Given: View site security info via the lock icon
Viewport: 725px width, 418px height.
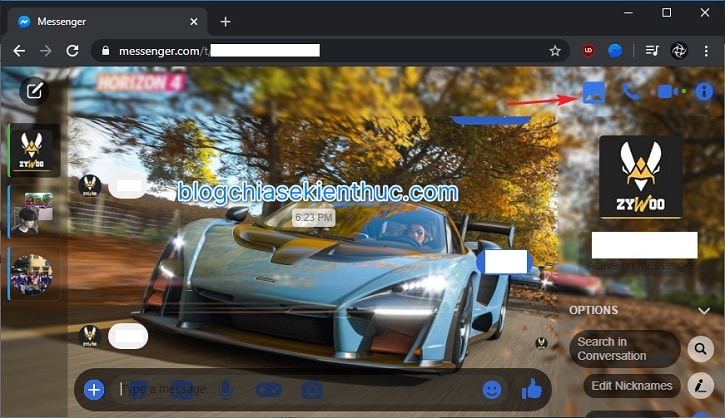Looking at the screenshot, I should 105,51.
